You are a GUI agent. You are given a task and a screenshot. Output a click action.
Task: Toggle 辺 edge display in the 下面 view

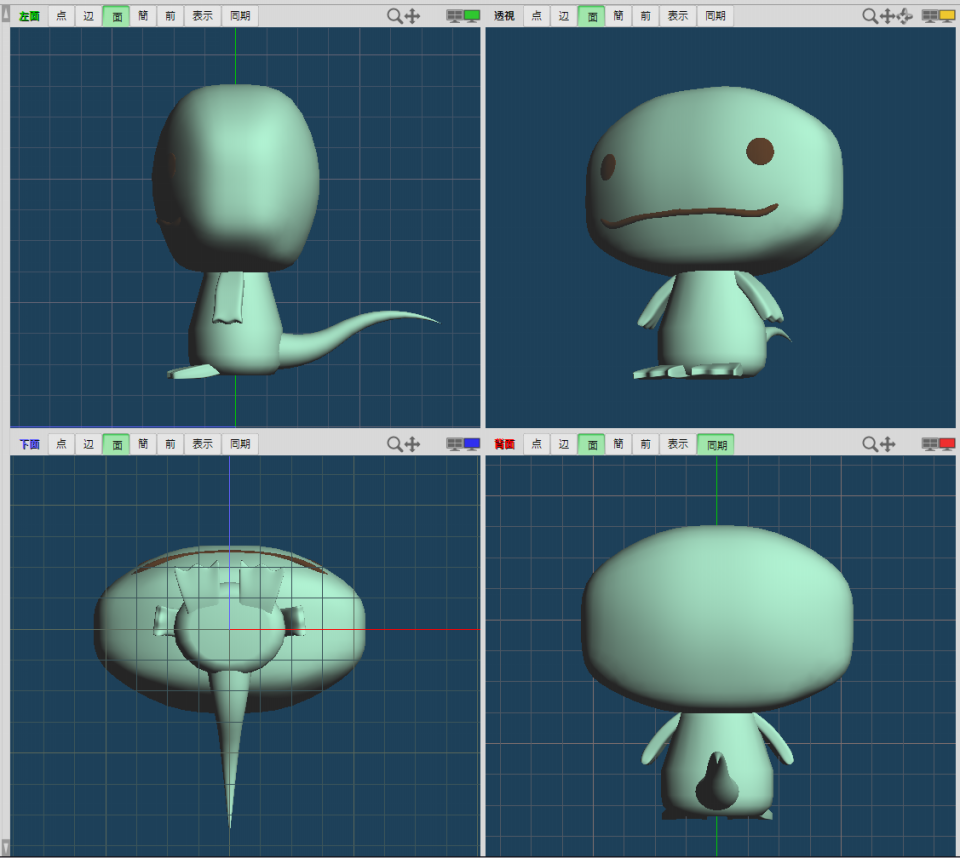(89, 444)
